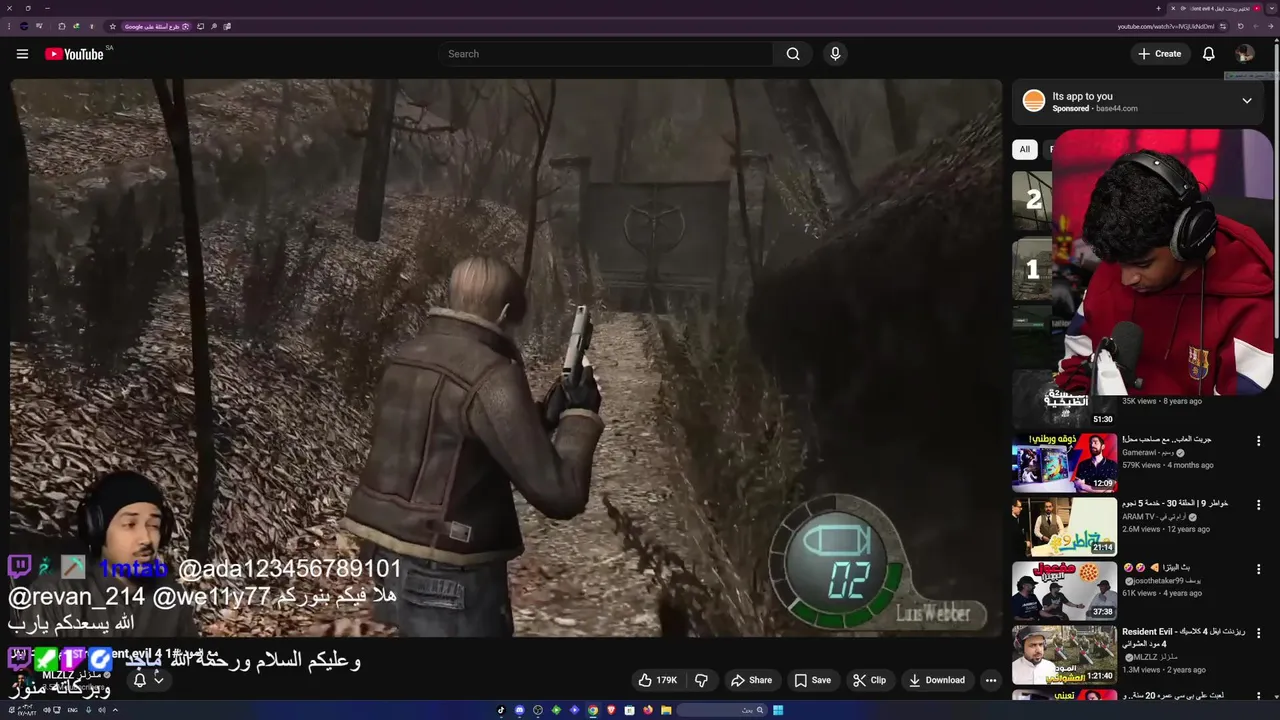Click the taskbar search box

720,710
